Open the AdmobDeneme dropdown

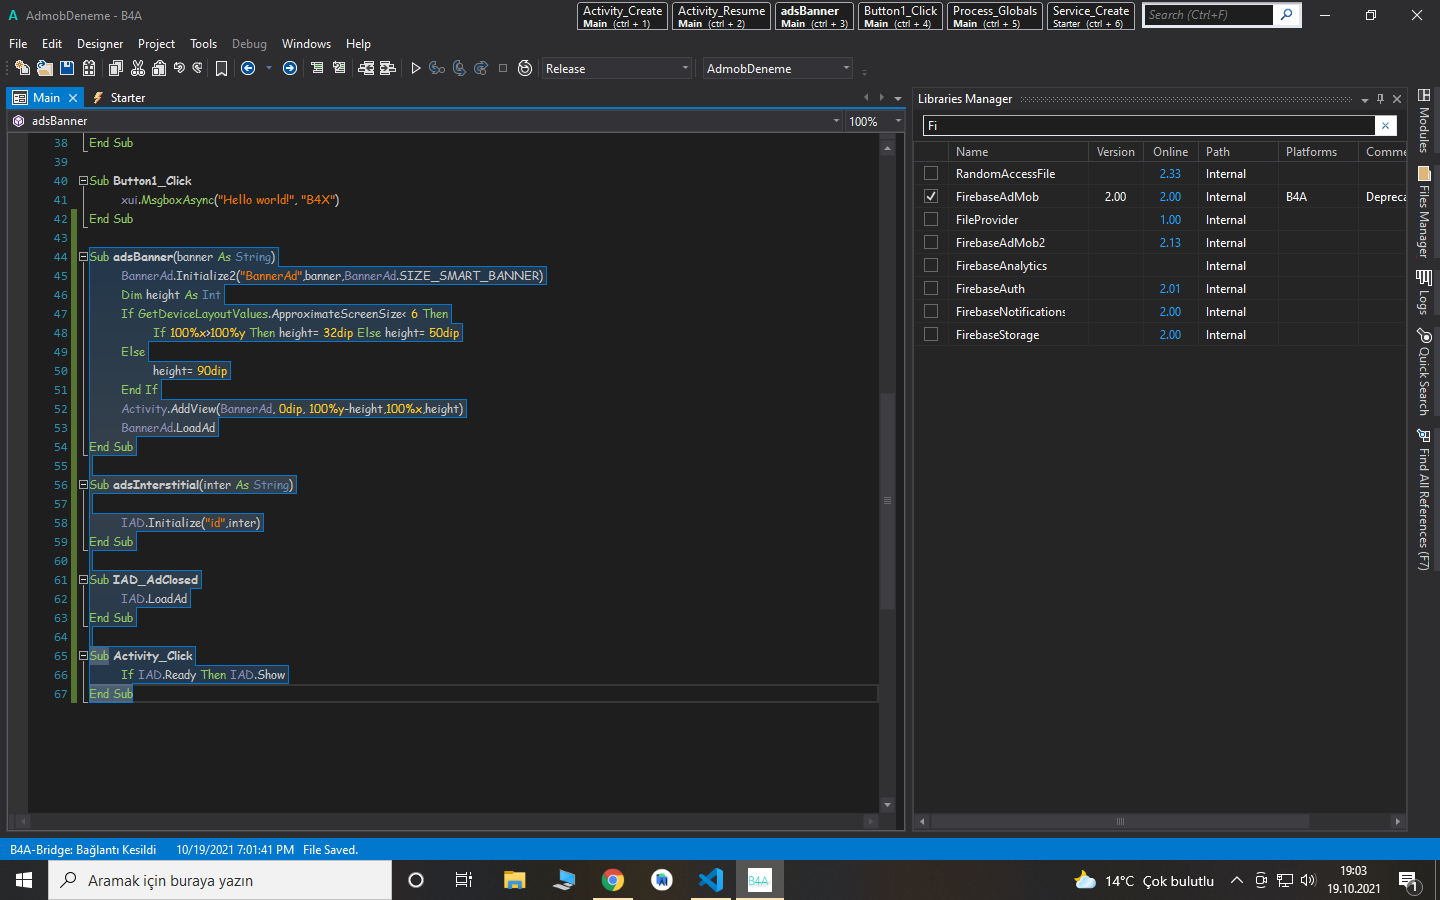pos(778,68)
